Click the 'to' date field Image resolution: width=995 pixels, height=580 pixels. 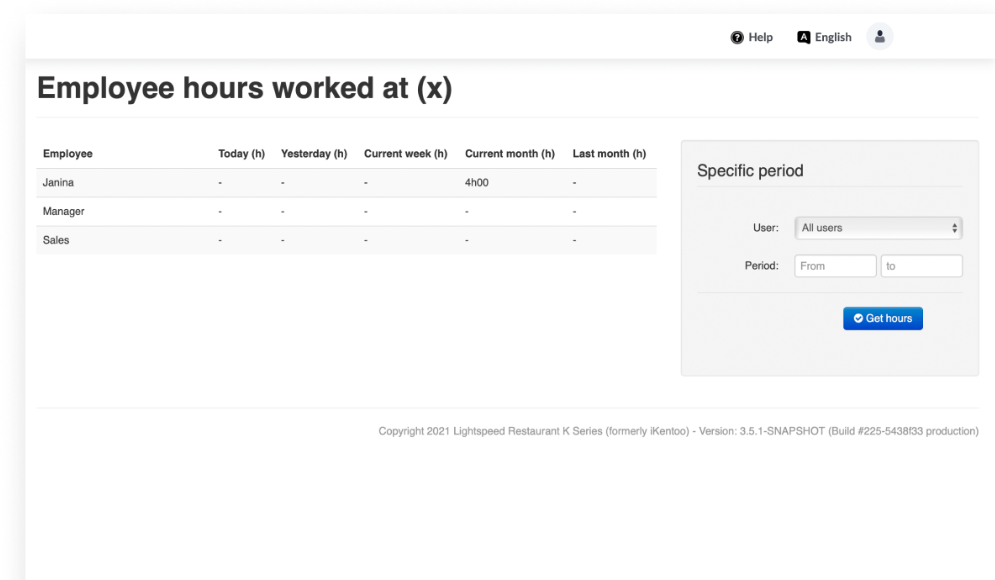pyautogui.click(x=921, y=266)
